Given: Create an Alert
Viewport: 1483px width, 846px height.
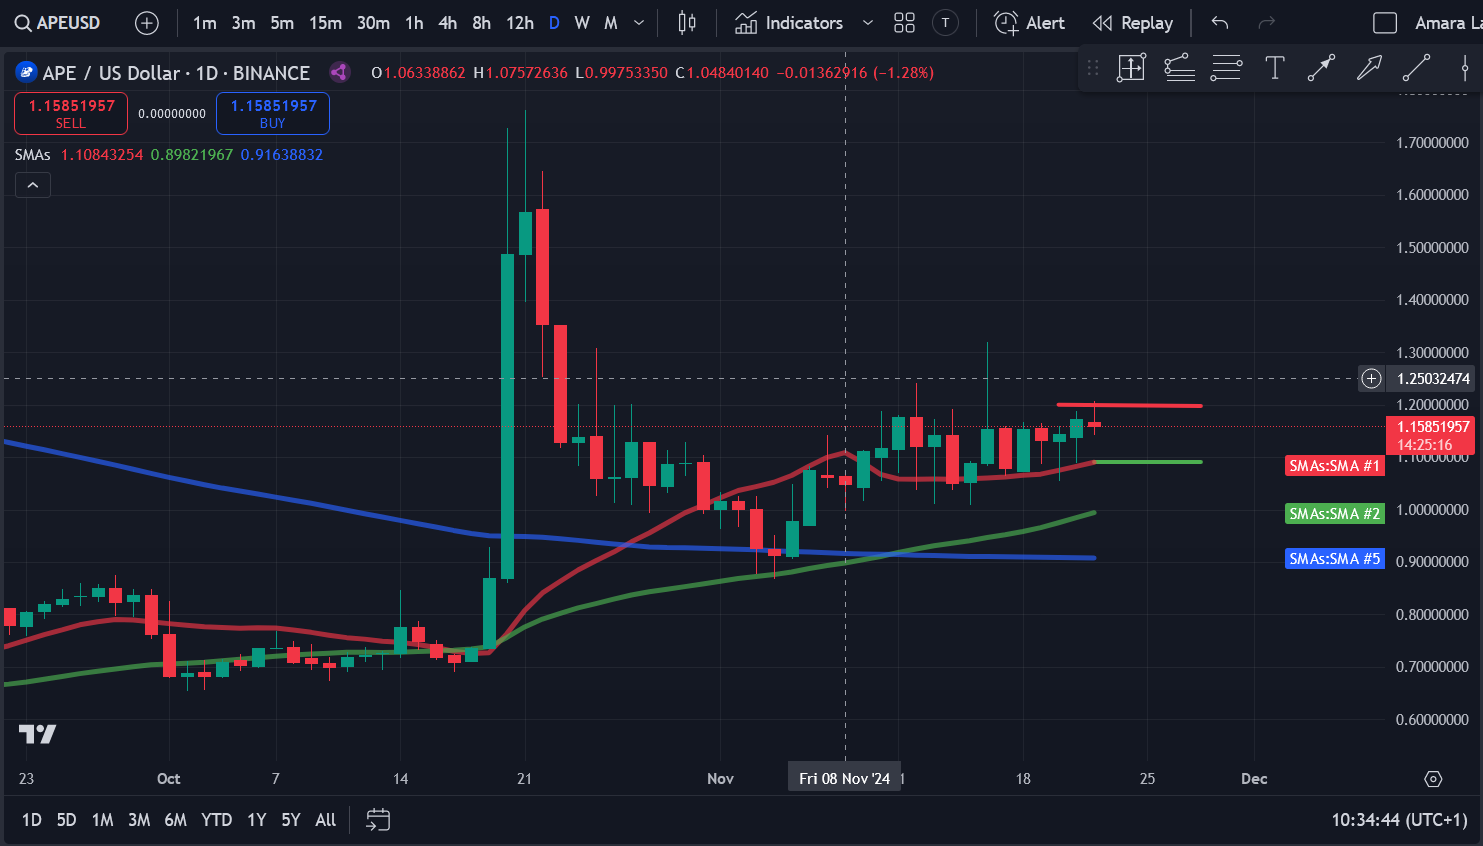Looking at the screenshot, I should pos(1030,23).
